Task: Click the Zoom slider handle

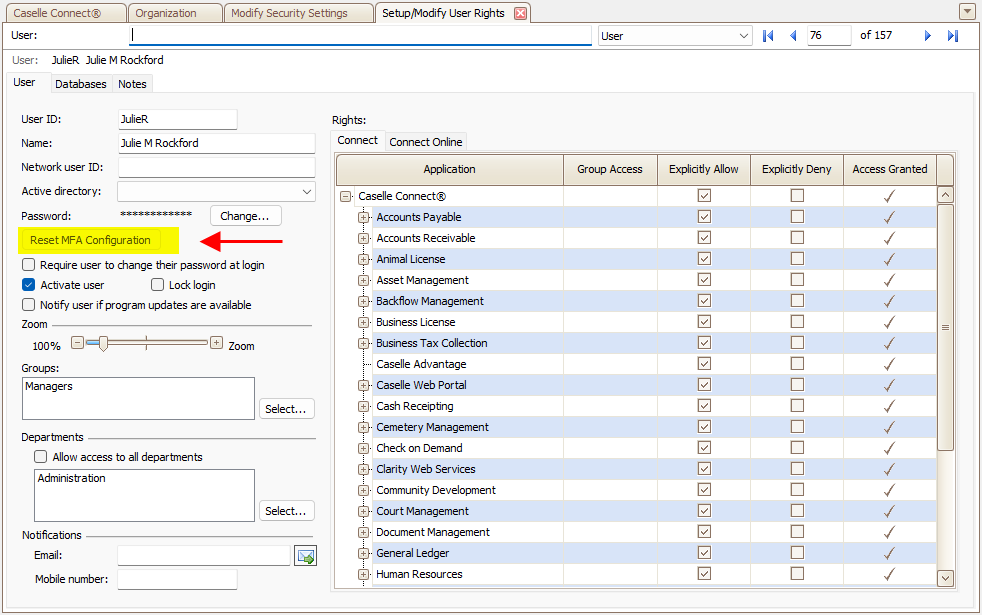Action: [x=102, y=343]
